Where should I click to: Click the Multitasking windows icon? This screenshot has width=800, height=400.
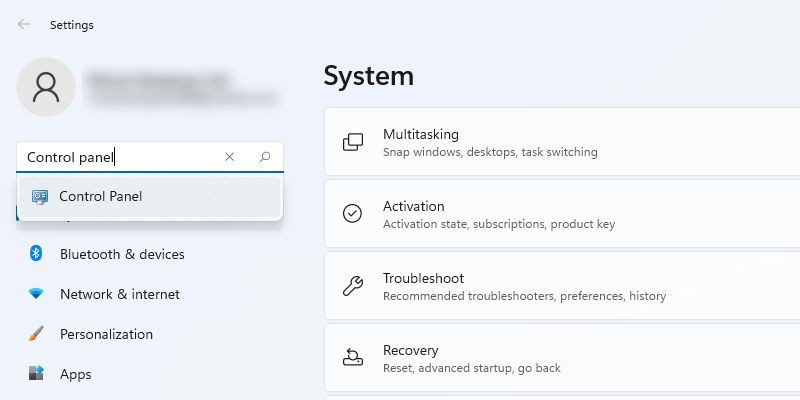[x=353, y=142]
